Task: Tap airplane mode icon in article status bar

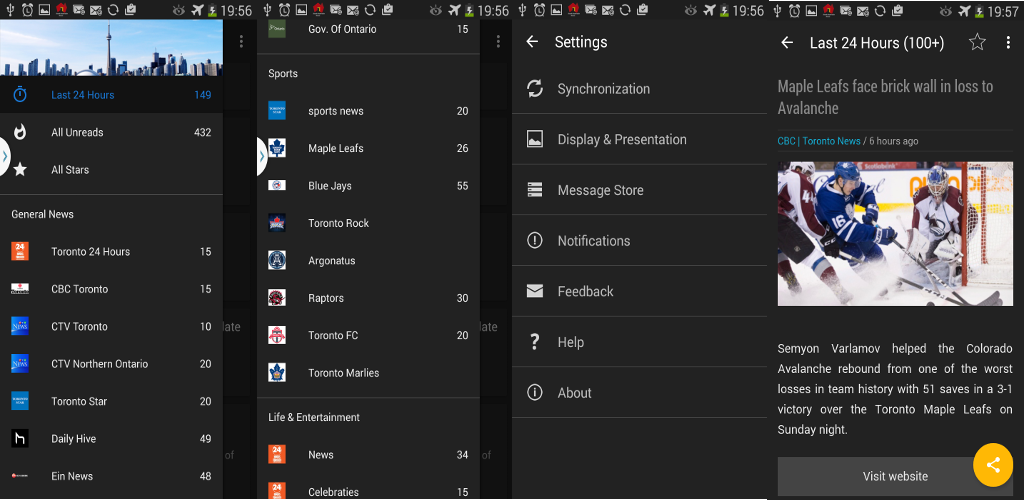Action: 965,10
